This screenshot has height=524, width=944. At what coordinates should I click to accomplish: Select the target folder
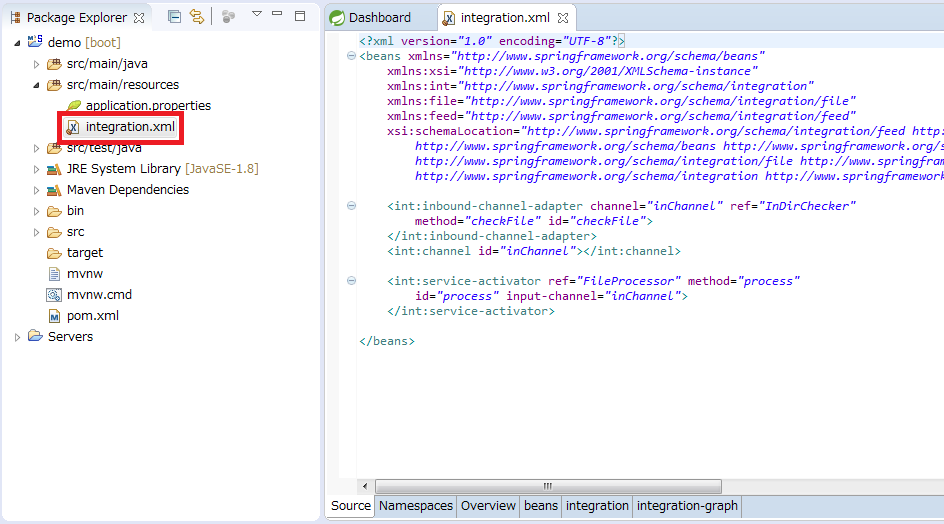(85, 253)
